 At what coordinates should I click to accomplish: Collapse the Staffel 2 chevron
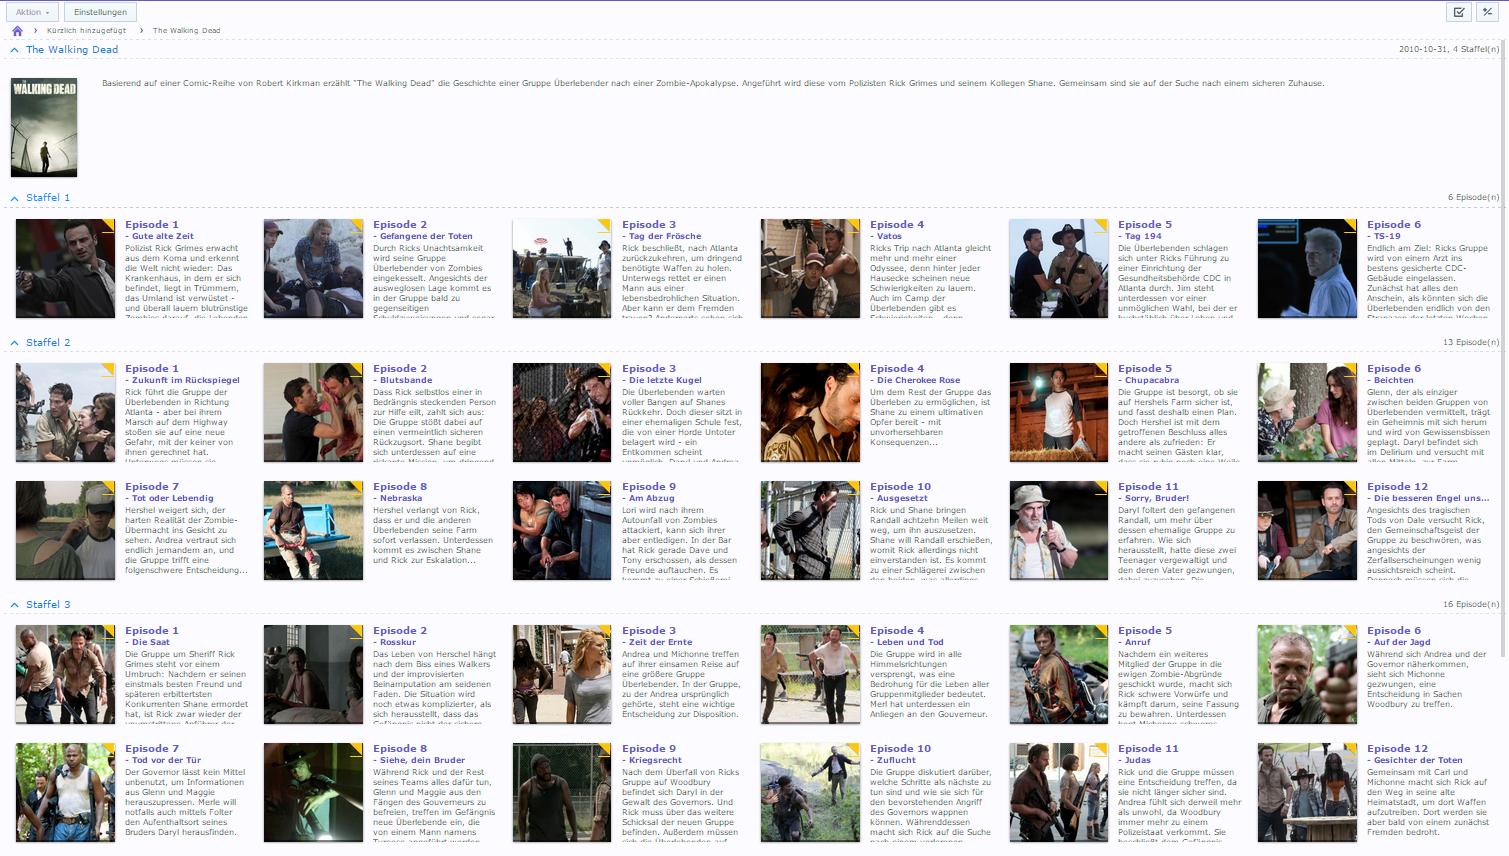click(x=14, y=343)
